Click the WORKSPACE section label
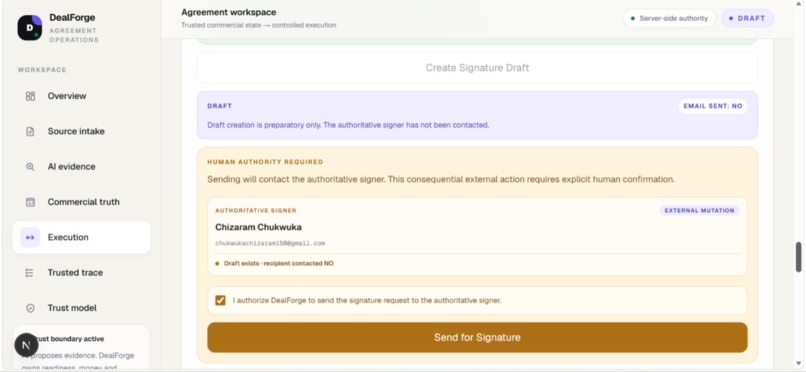 pyautogui.click(x=42, y=70)
